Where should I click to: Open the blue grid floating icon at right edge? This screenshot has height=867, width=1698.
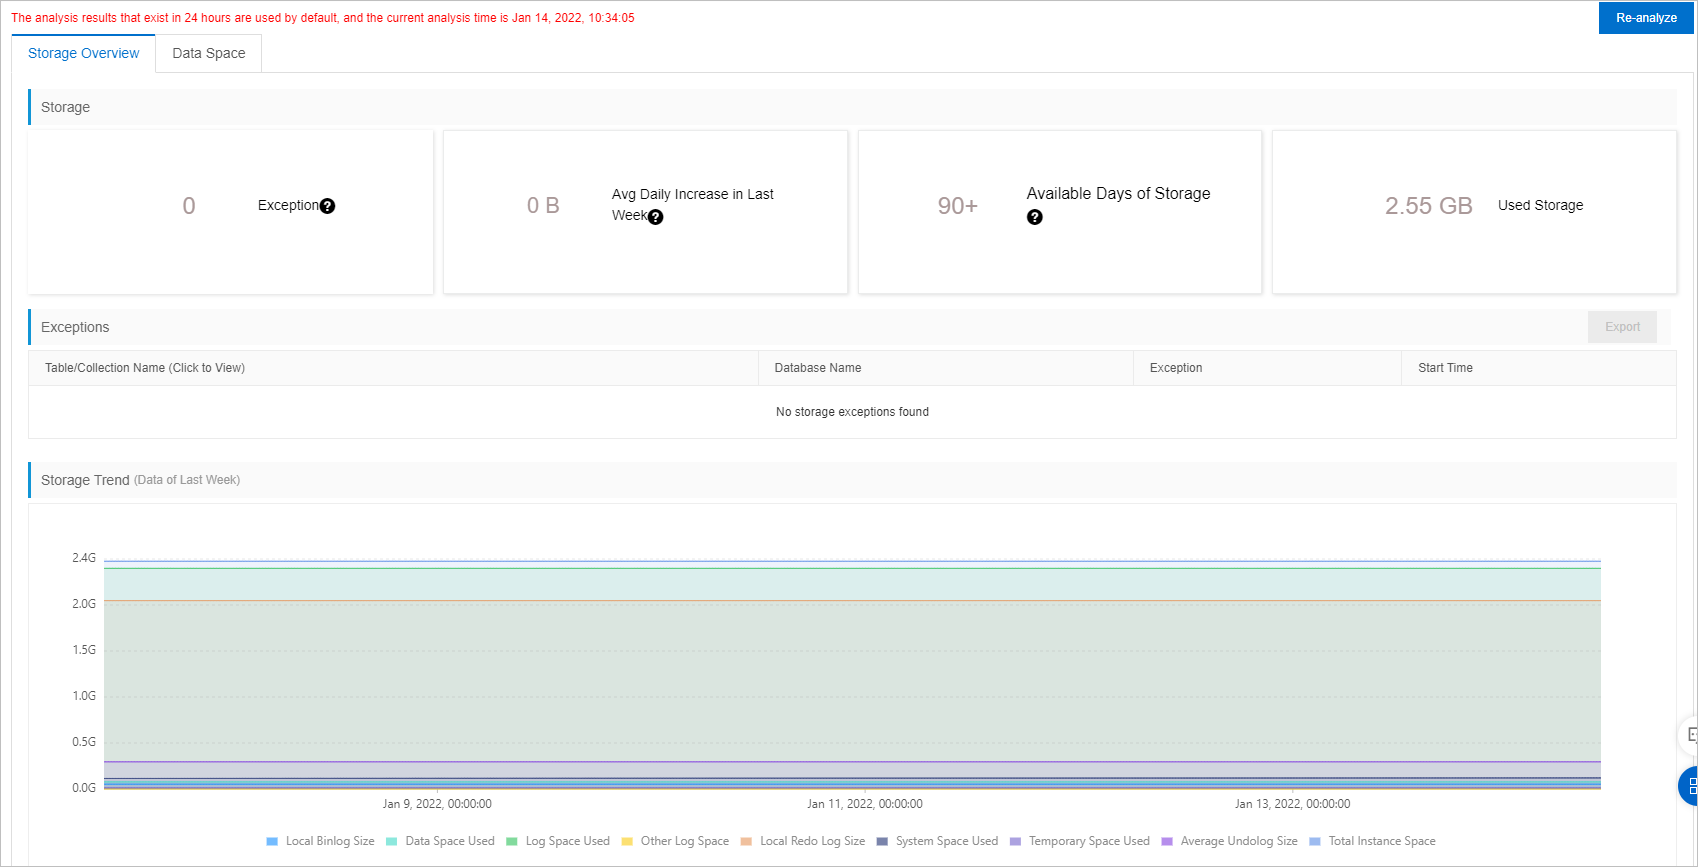1690,786
